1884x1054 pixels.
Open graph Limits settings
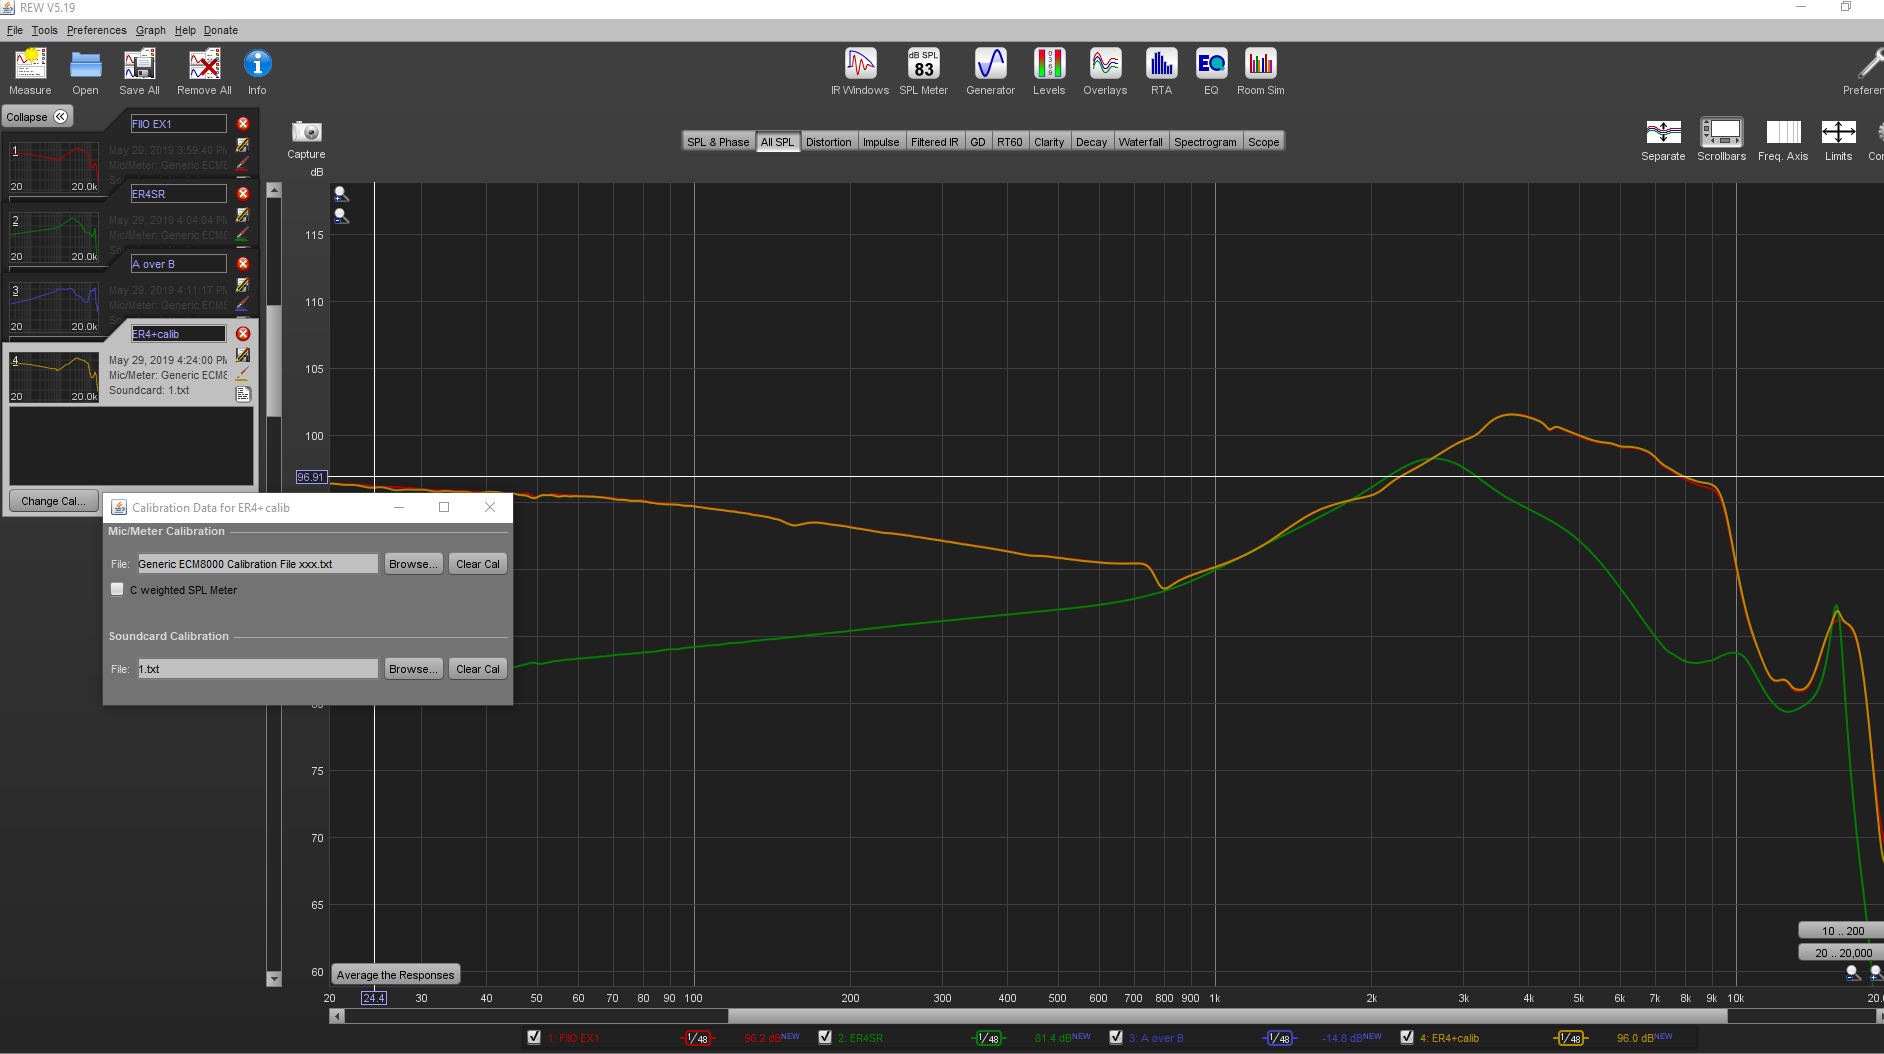1838,140
